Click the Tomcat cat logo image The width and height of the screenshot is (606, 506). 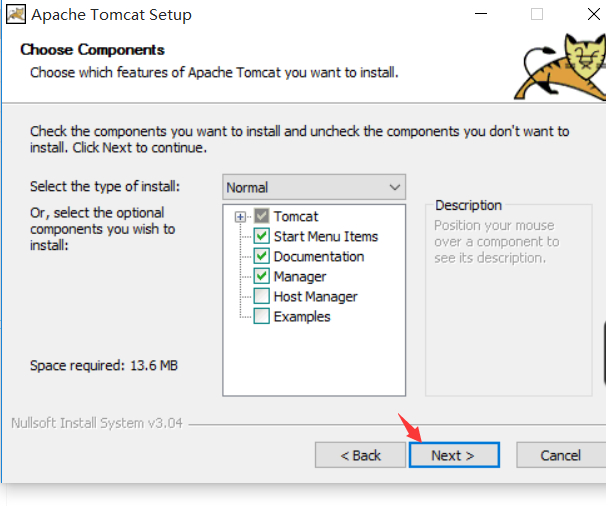(x=560, y=66)
